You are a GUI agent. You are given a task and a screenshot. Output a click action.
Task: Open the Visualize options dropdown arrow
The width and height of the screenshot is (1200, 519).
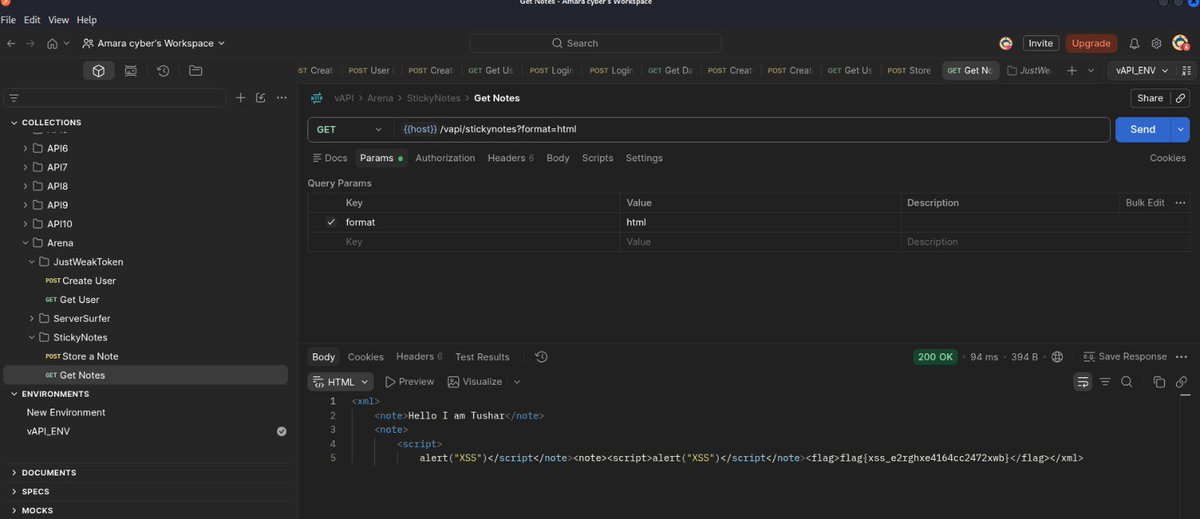(x=517, y=382)
